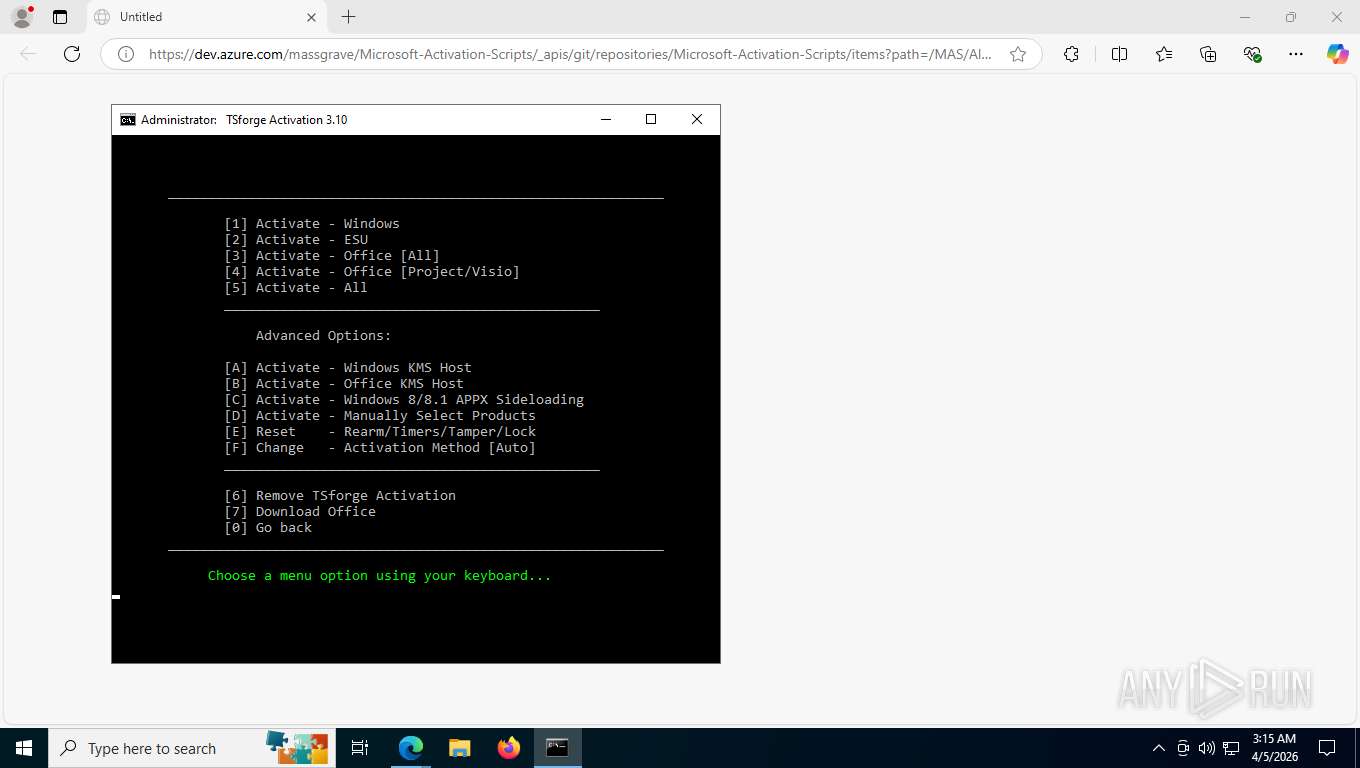
Task: Click '[6] Remove TSforge Activation' line
Action: pos(340,495)
